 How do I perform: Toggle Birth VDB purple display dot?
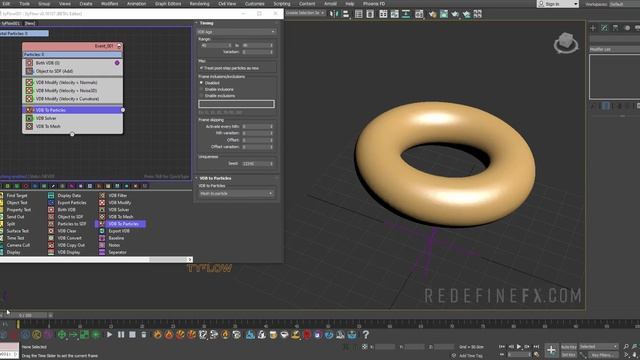(117, 63)
